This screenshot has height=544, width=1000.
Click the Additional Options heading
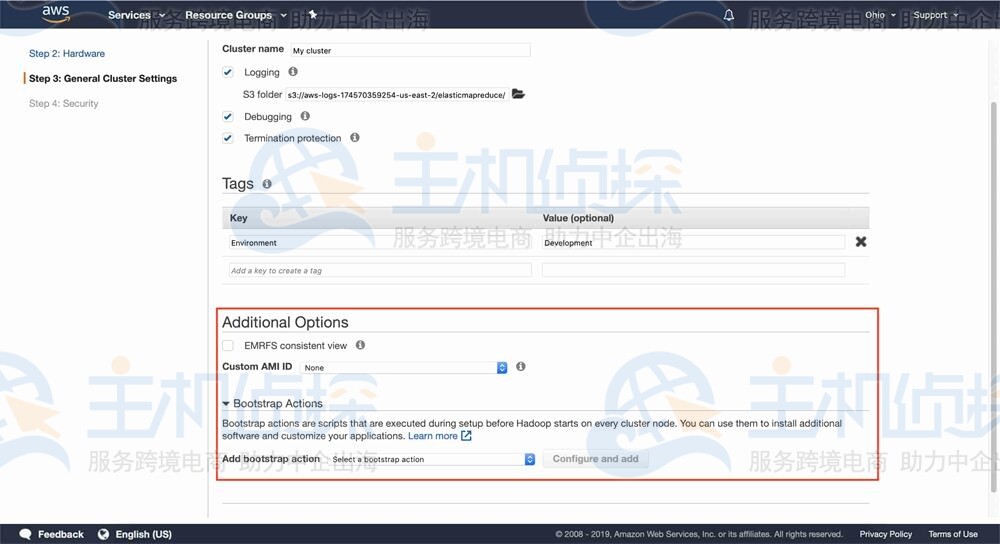(x=285, y=322)
